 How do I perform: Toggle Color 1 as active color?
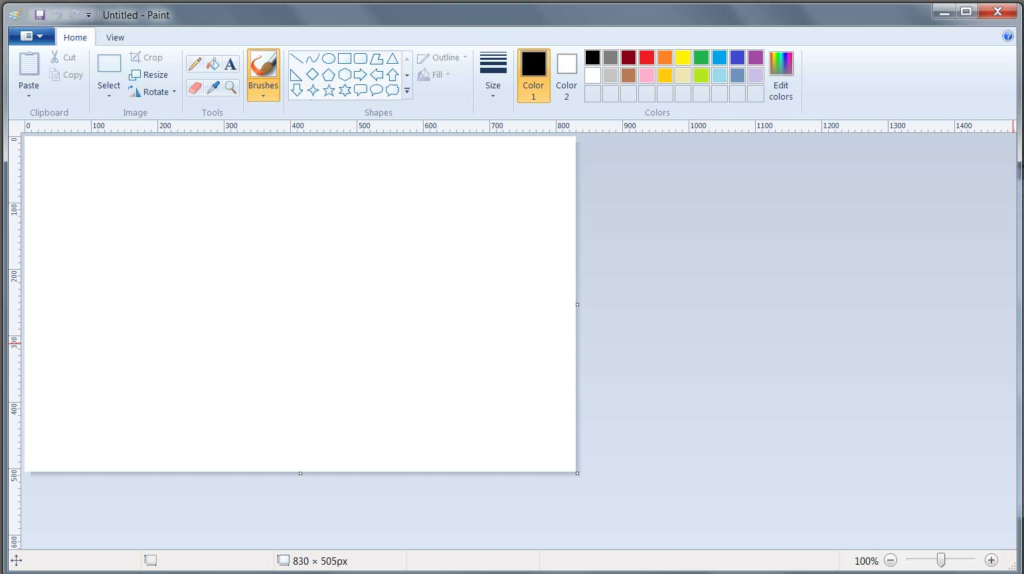(x=533, y=75)
